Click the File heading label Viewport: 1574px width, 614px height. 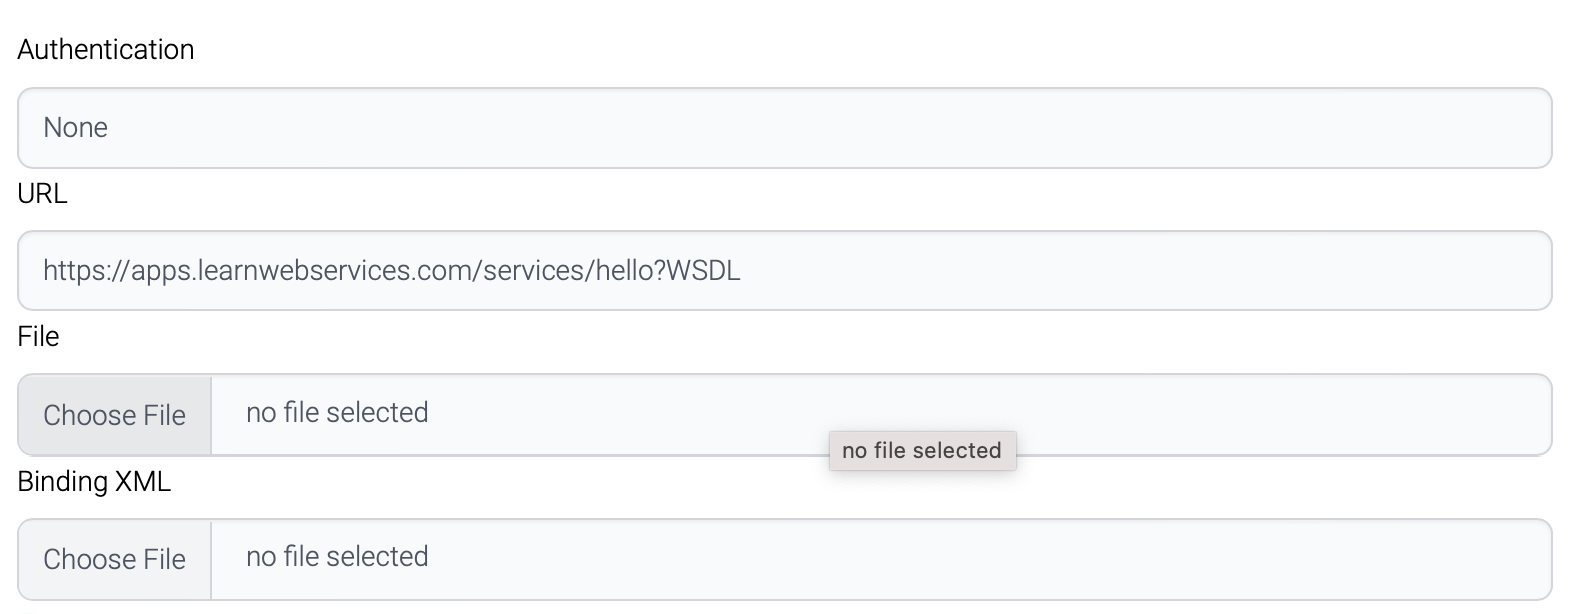coord(37,337)
